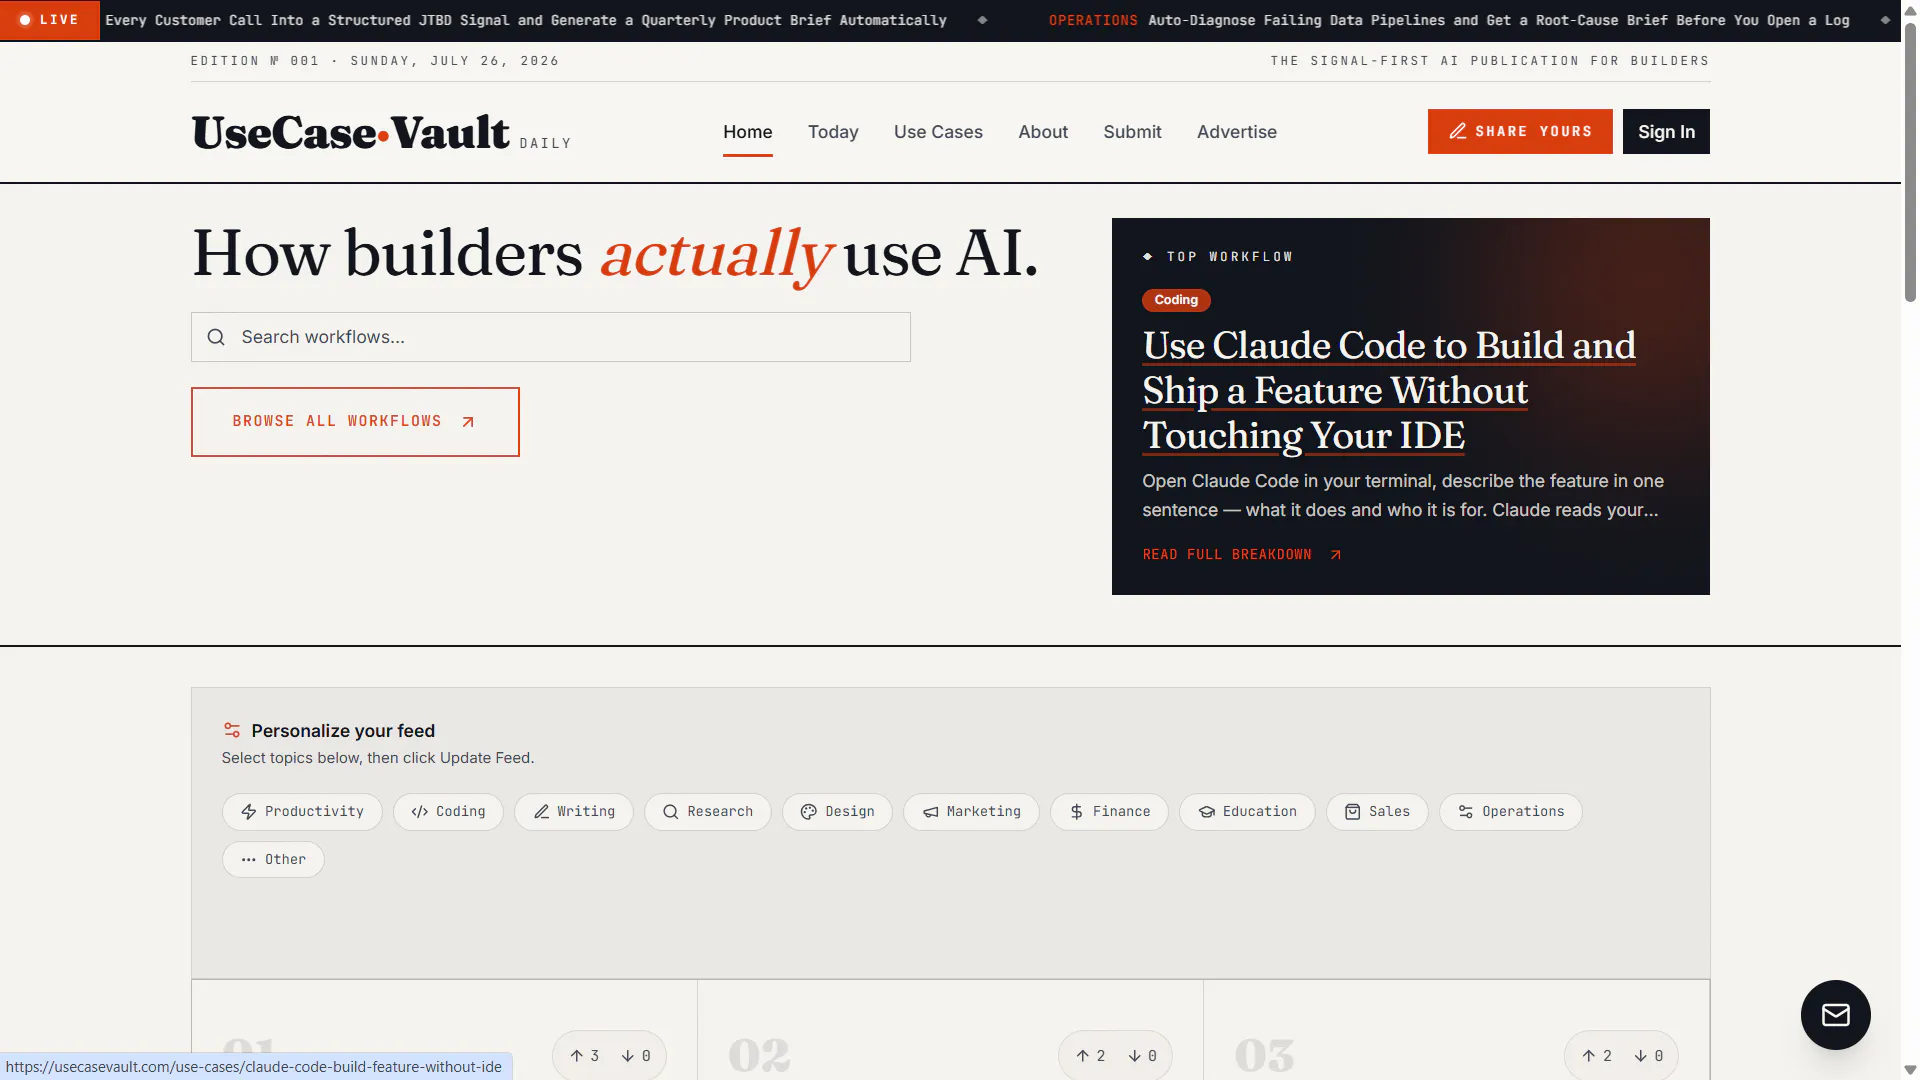Screen dimensions: 1920x1080
Task: Toggle the Sales topic chip
Action: click(x=1377, y=812)
